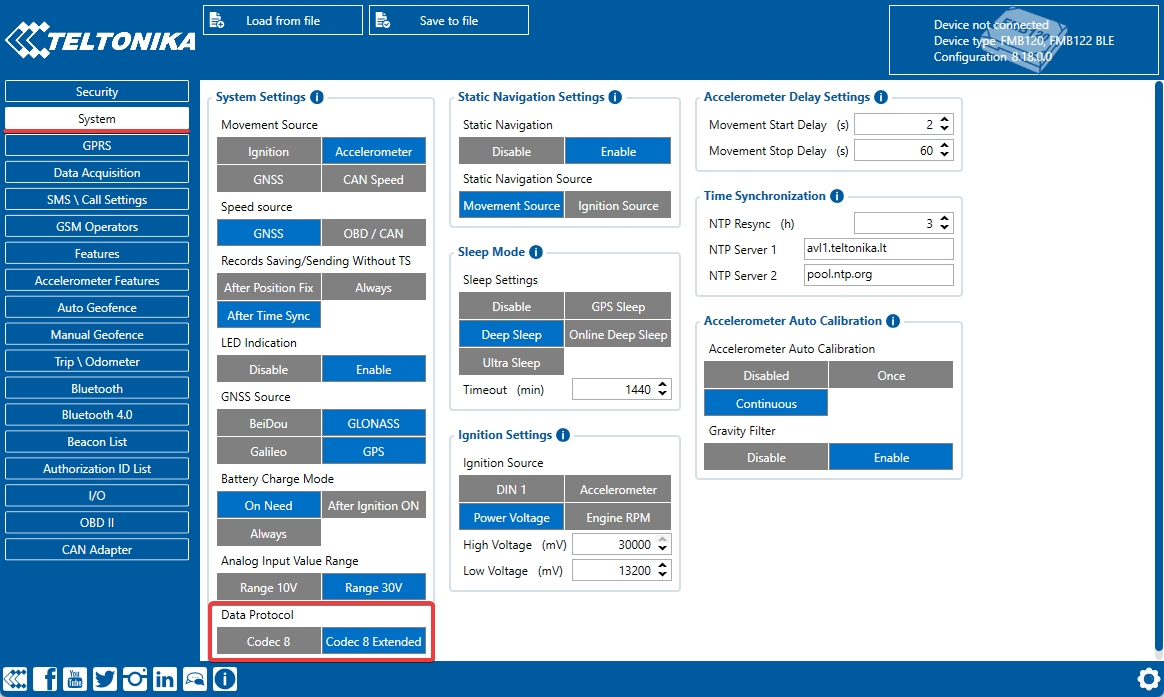Viewport: 1164px width, 697px height.
Task: Open the Bluetooth settings section
Action: click(96, 387)
